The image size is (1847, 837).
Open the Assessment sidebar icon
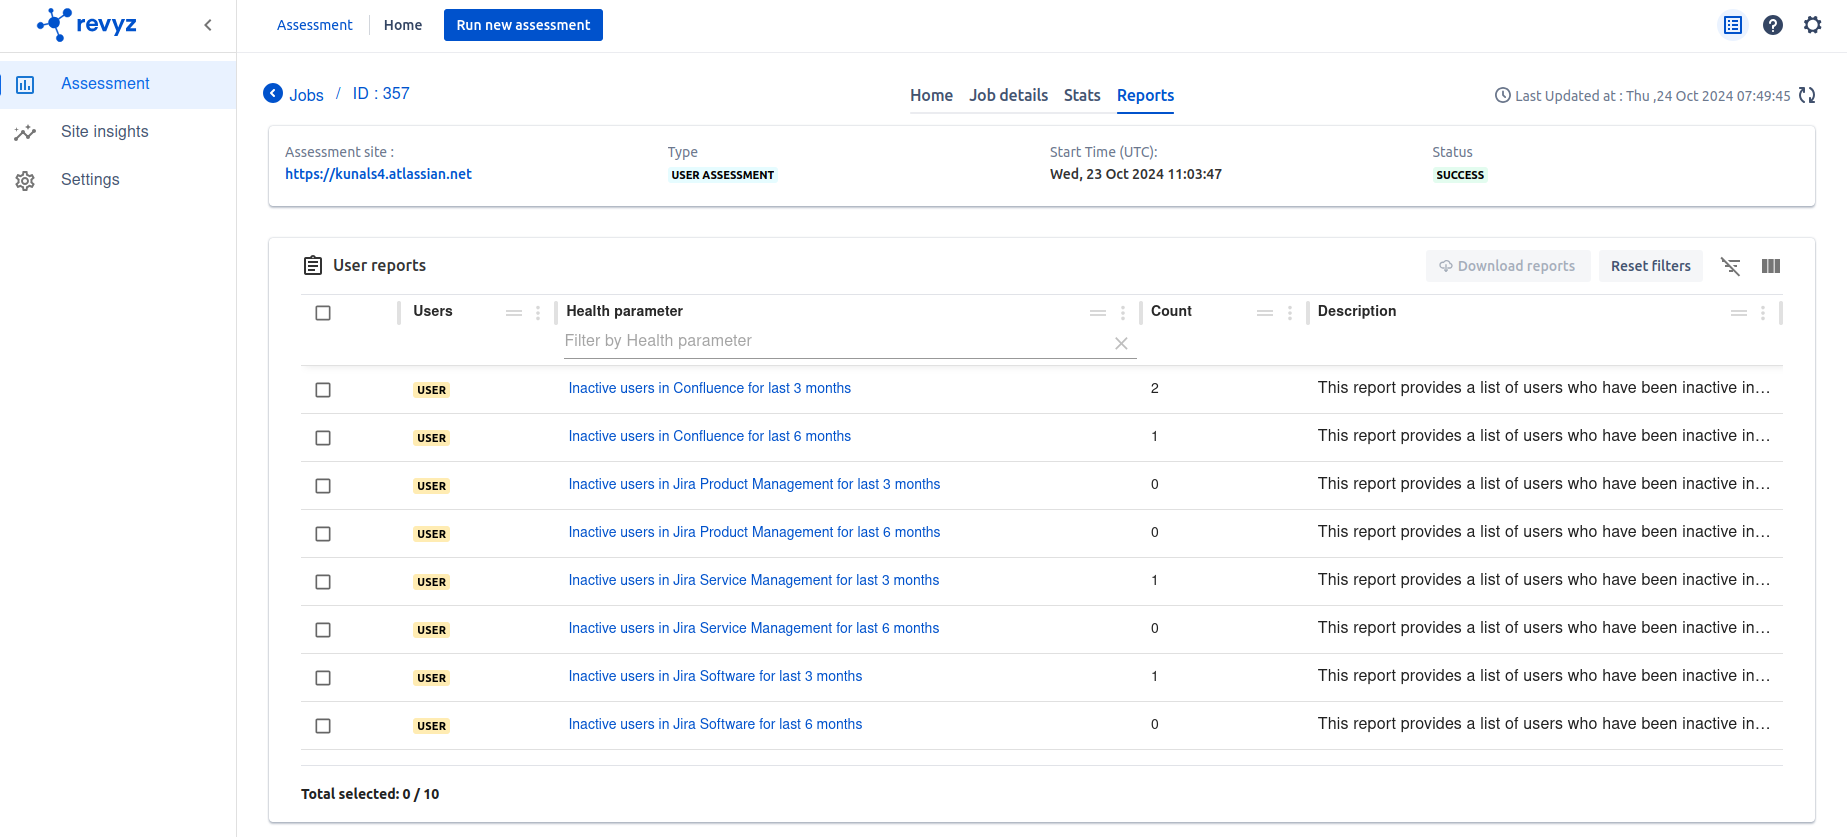point(25,85)
